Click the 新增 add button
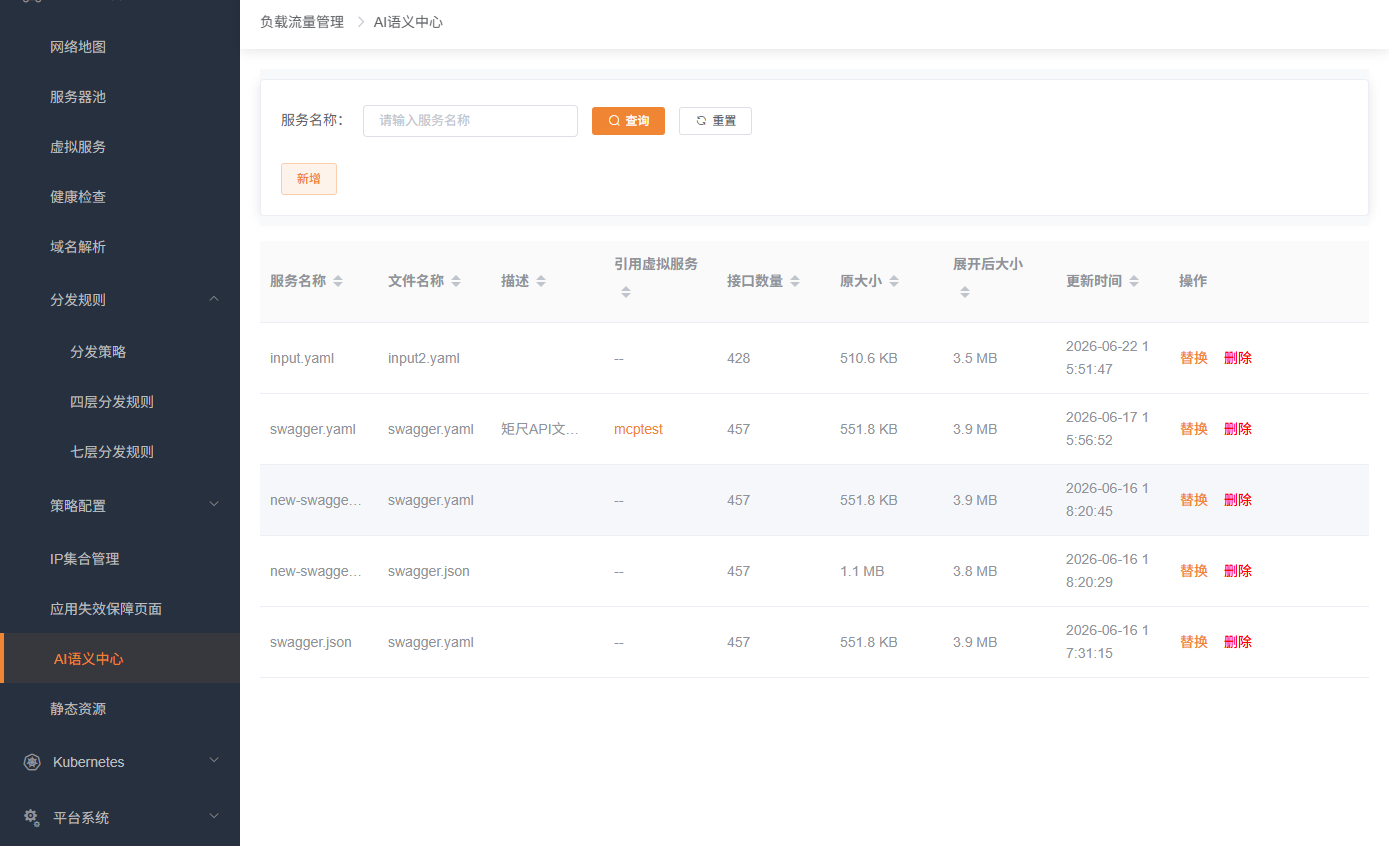The height and width of the screenshot is (846, 1389). pyautogui.click(x=309, y=179)
